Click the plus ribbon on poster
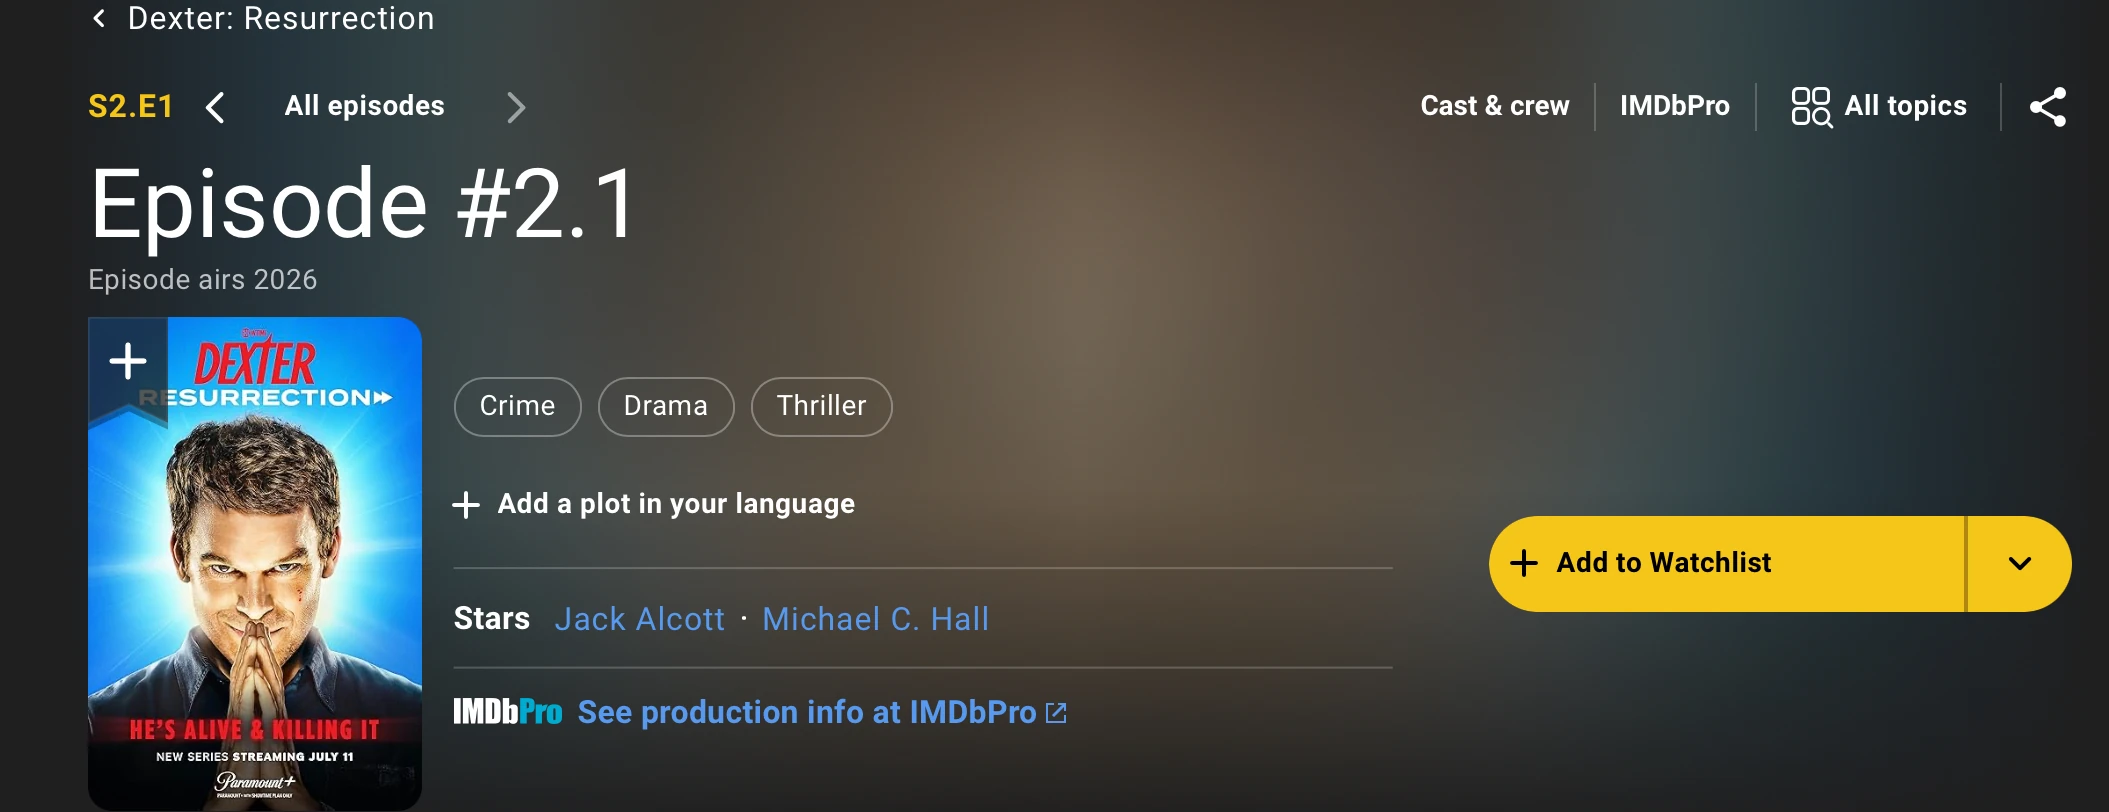Screen dimensions: 2109x812 (128, 362)
